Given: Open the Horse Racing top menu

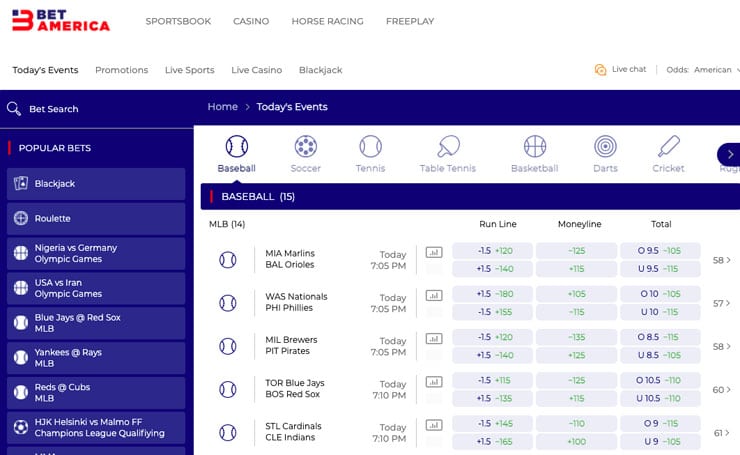Looking at the screenshot, I should 328,21.
